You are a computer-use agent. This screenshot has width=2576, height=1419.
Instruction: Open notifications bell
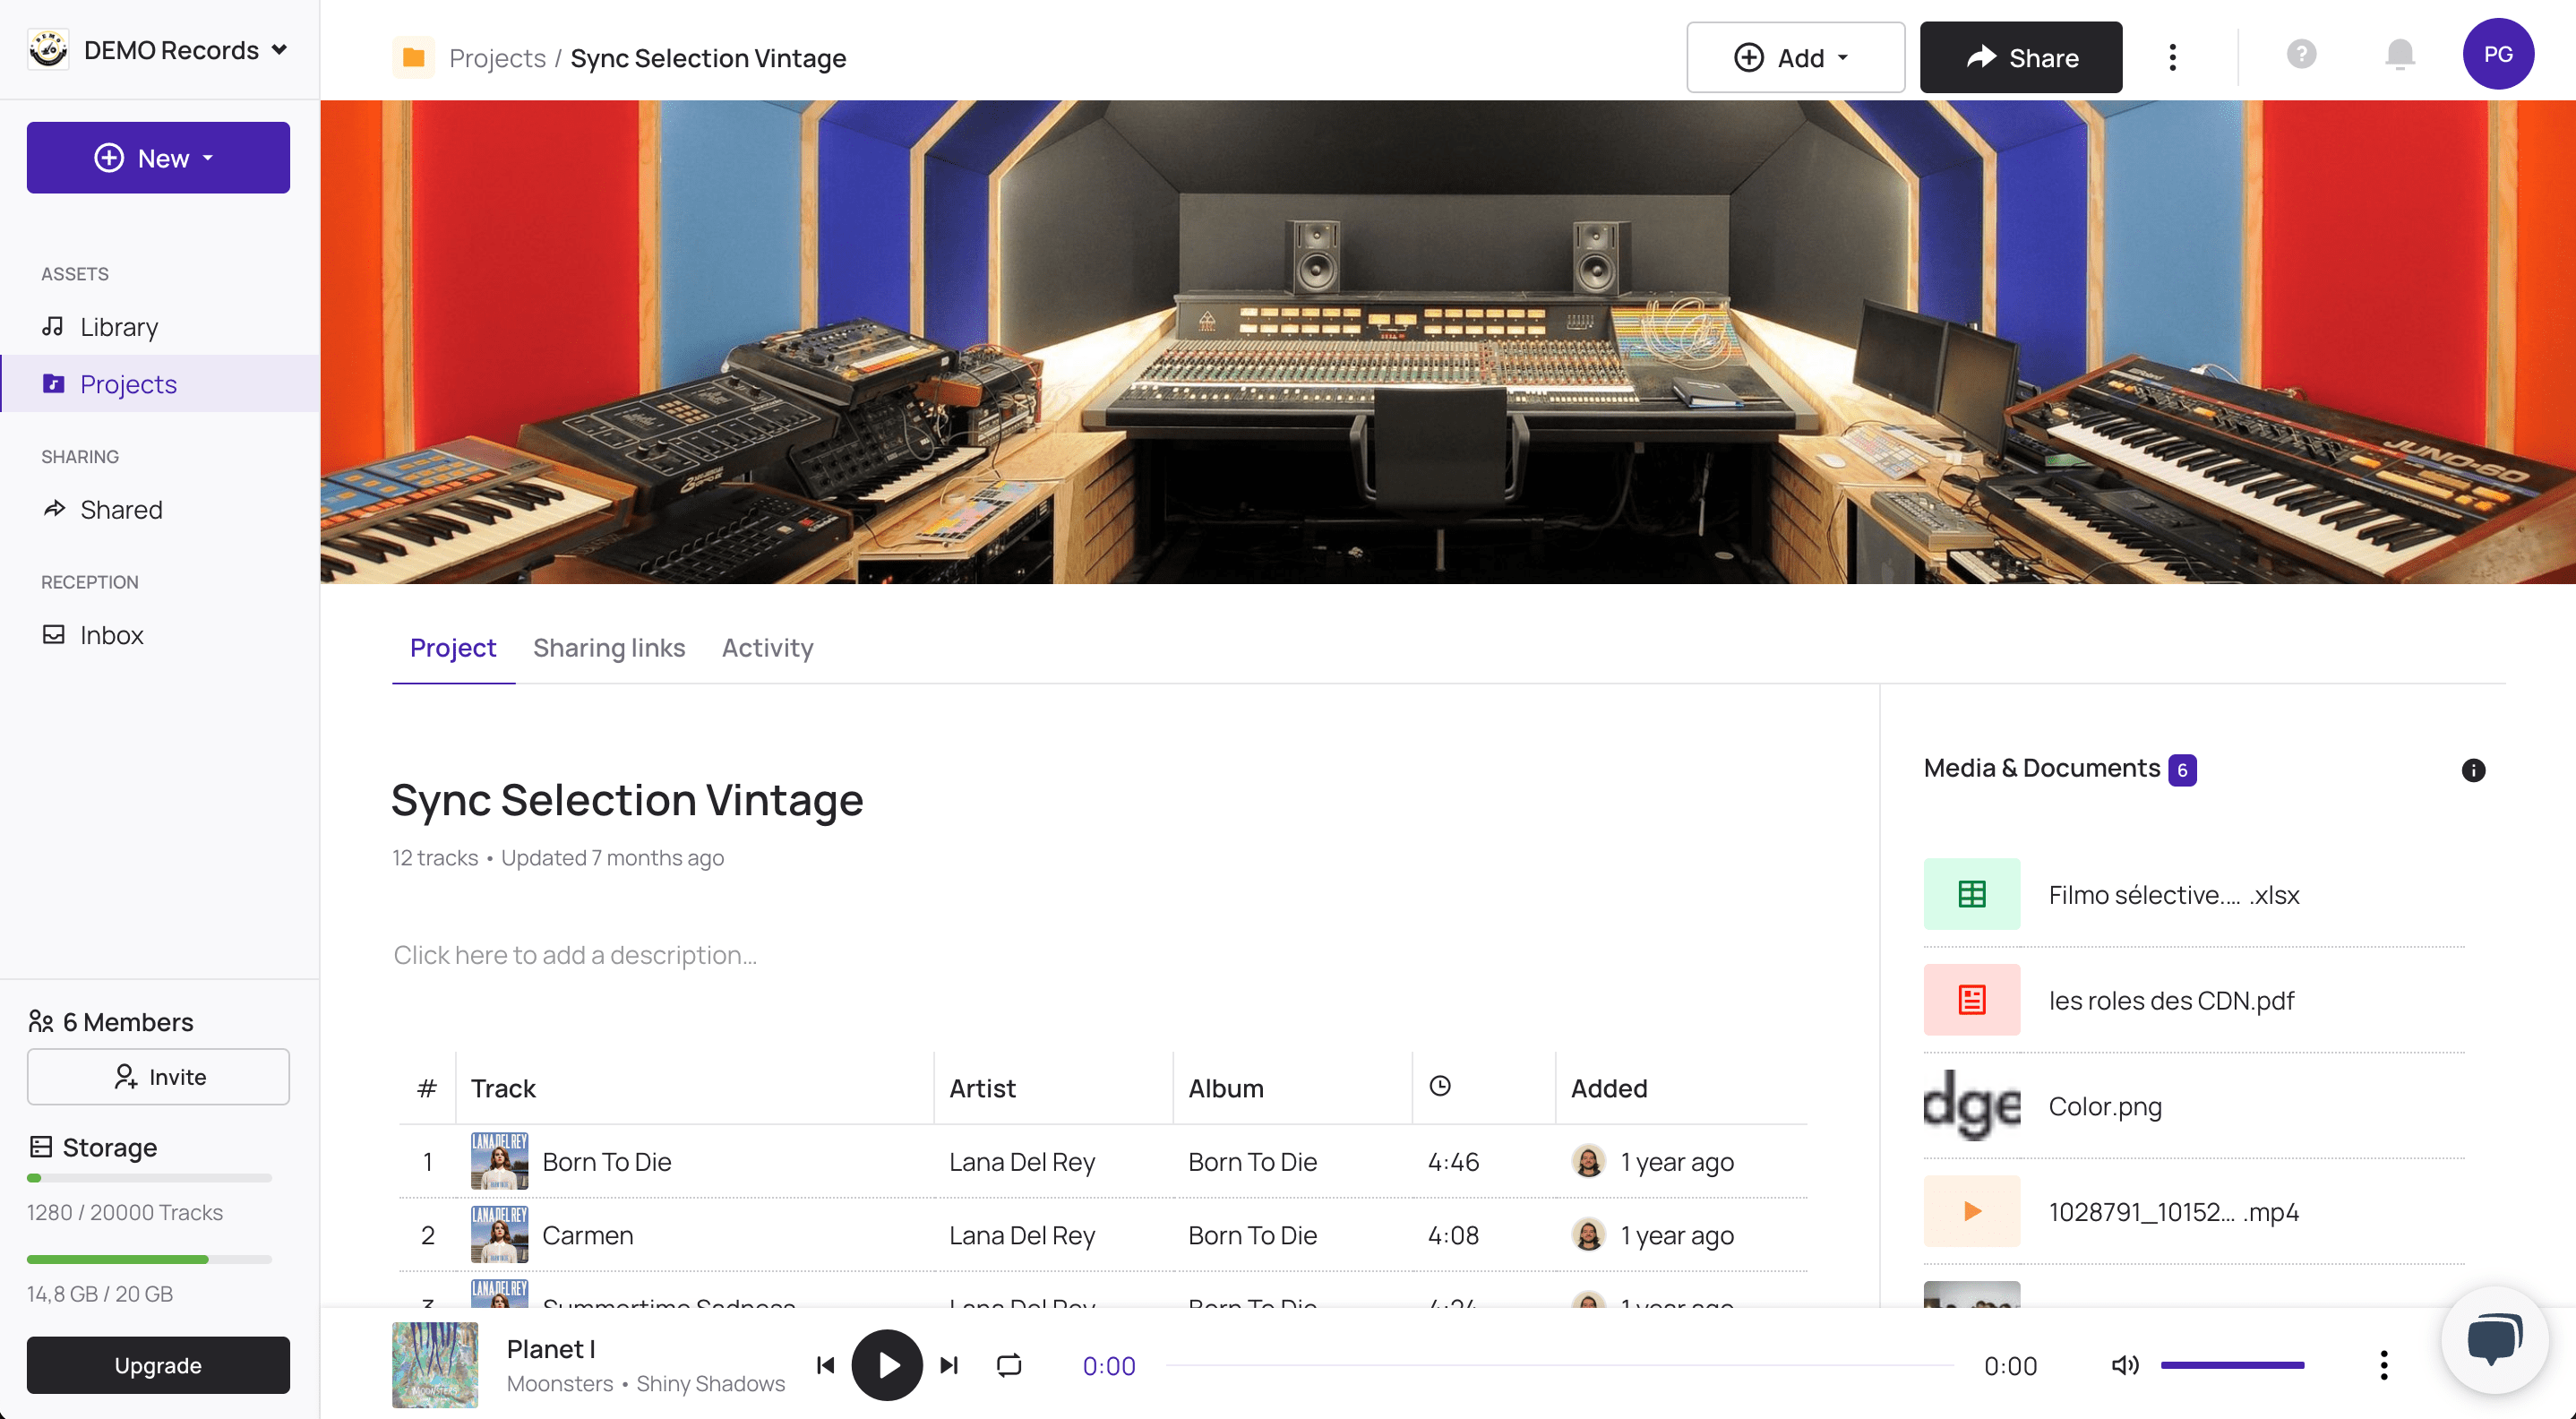[2400, 54]
